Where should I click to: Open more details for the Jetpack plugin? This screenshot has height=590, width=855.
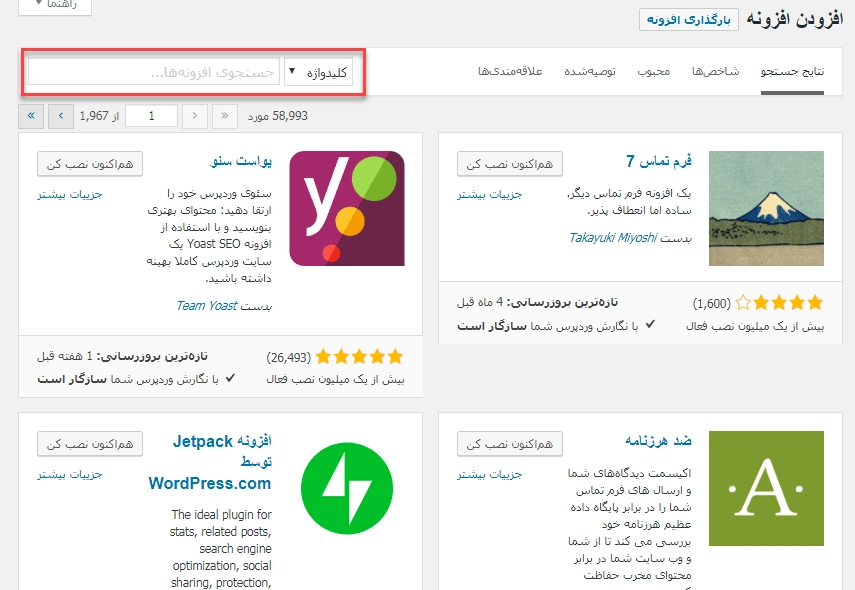coord(70,474)
